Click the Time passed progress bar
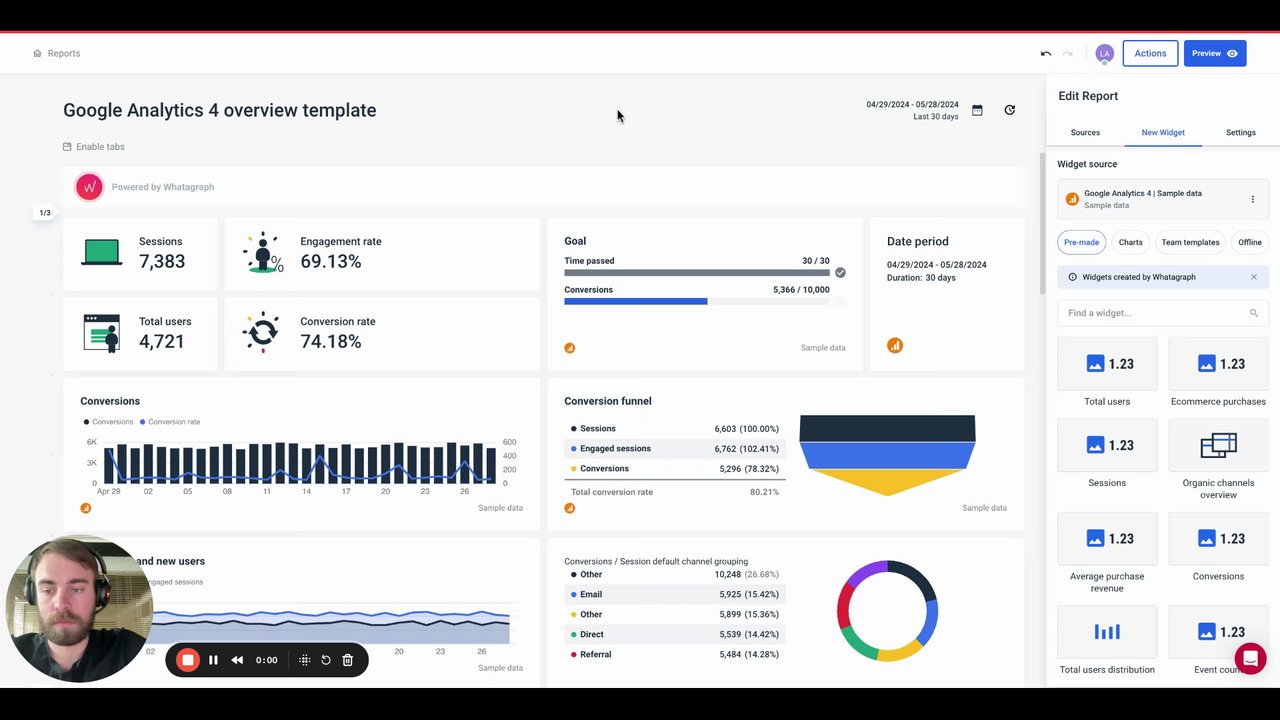Screen dimensions: 1280x720 pyautogui.click(x=697, y=272)
